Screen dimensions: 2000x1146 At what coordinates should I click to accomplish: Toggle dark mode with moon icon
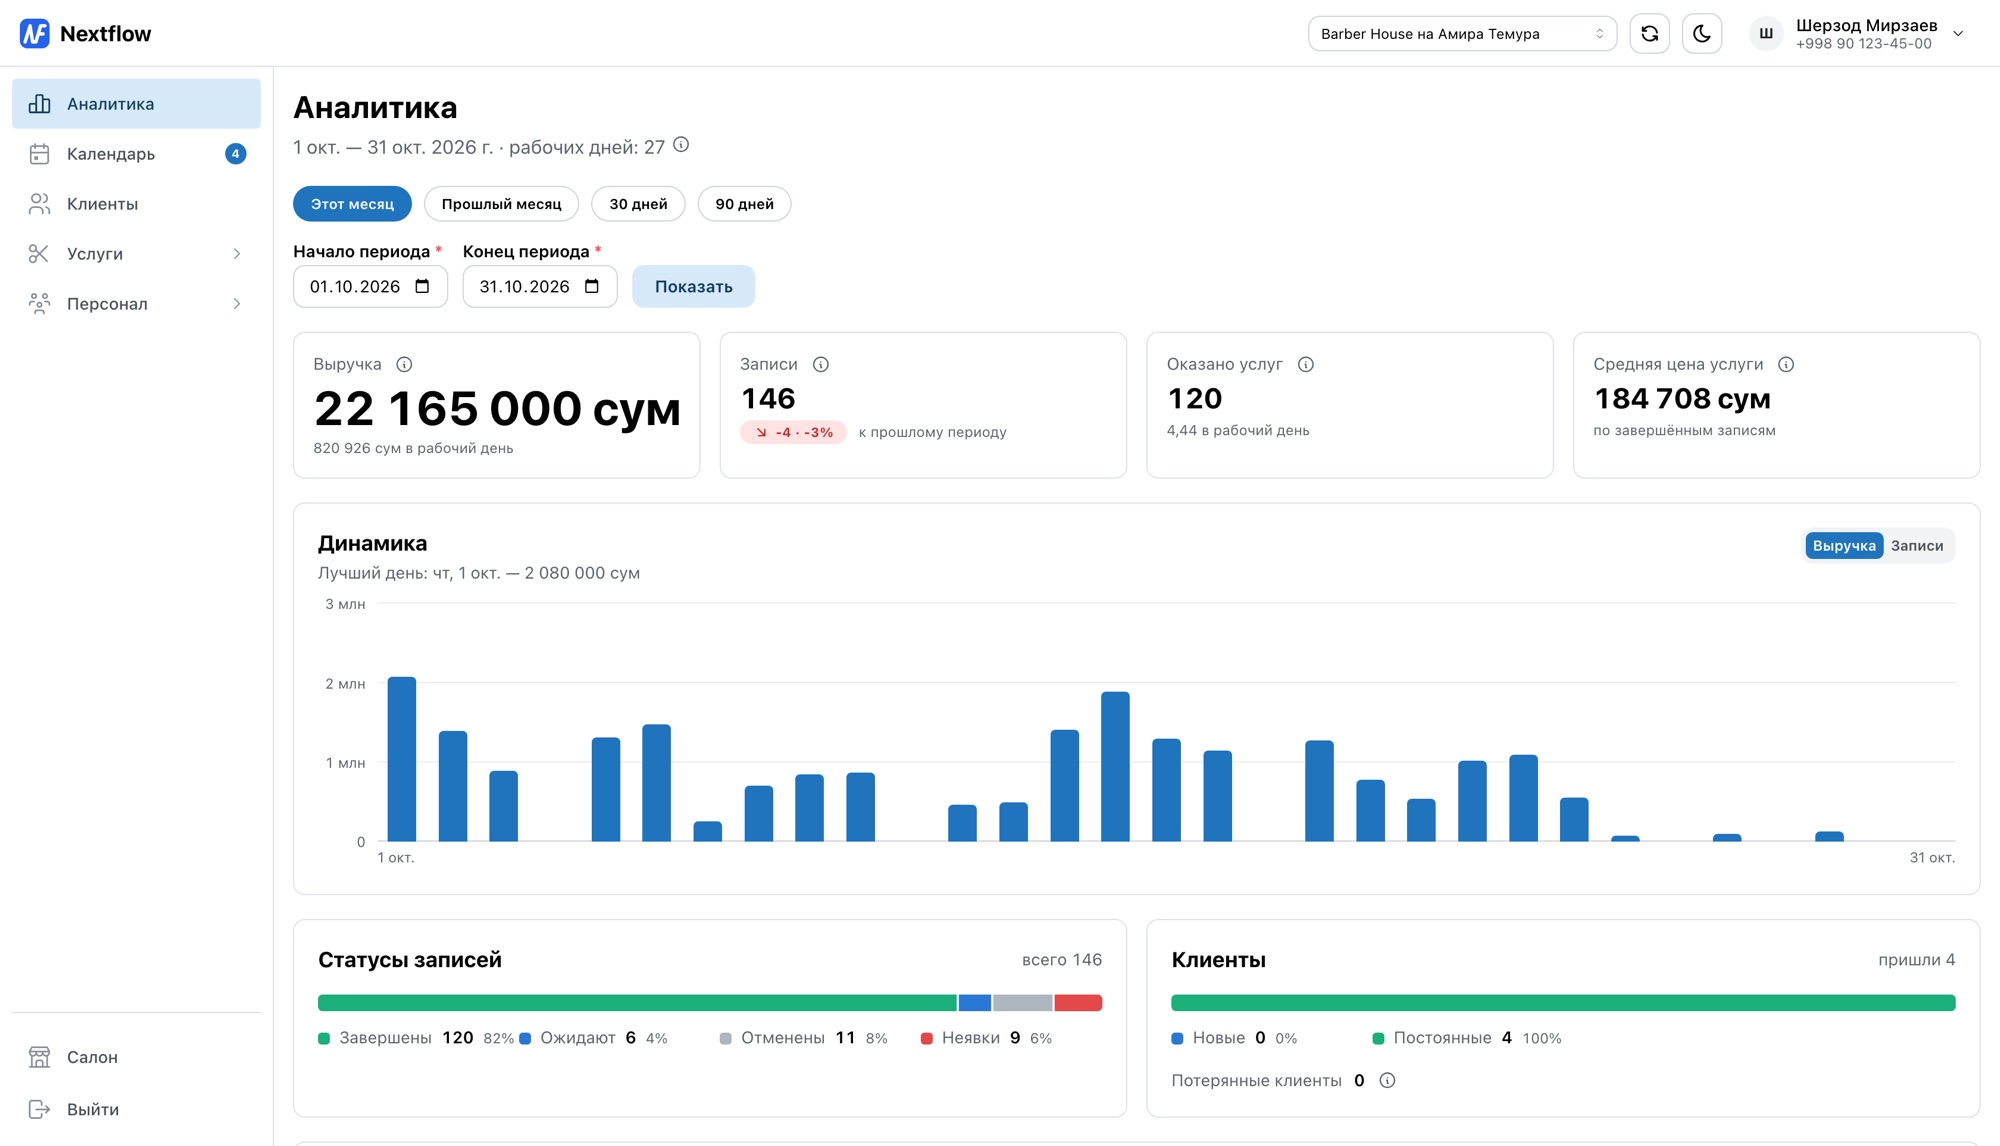[1702, 34]
